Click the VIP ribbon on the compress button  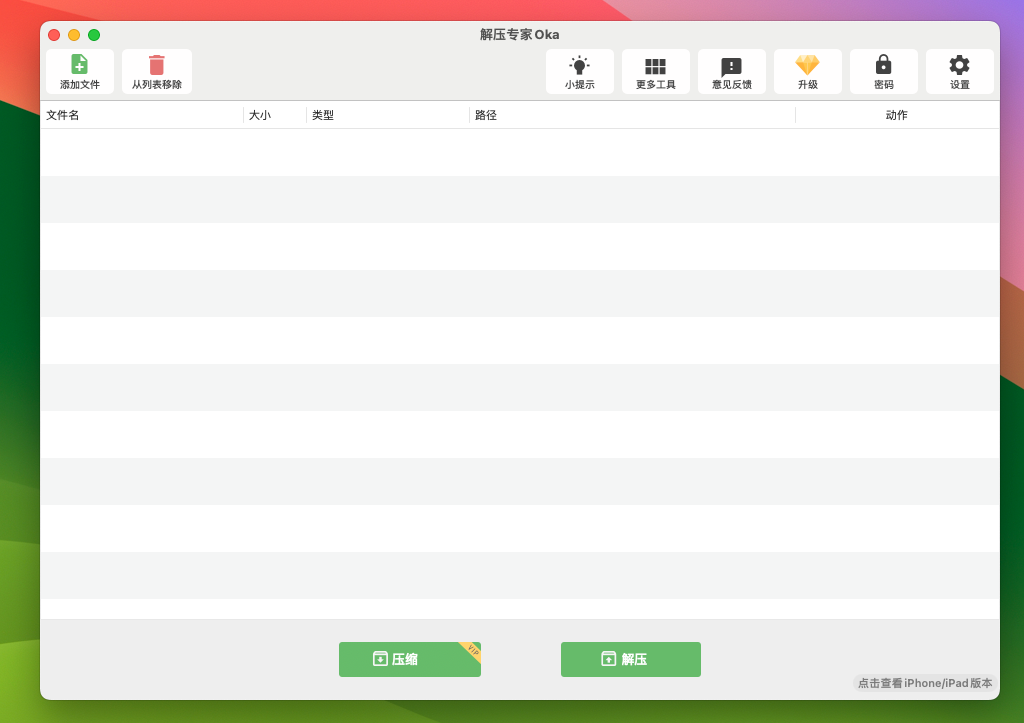(472, 650)
